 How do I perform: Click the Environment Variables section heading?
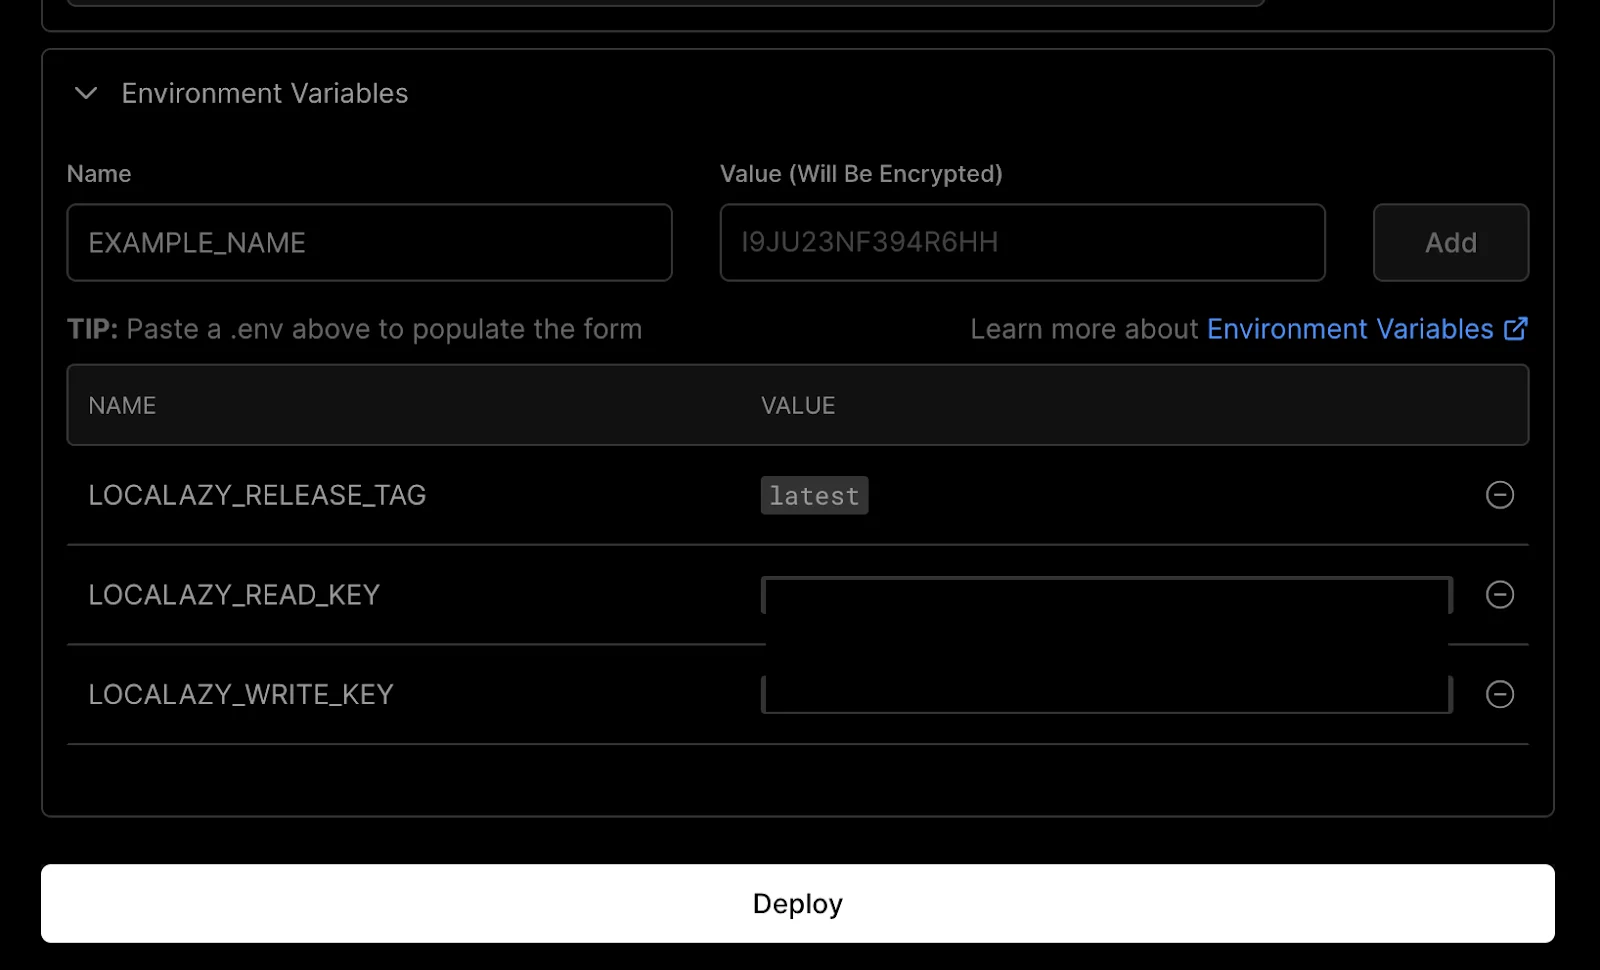(264, 93)
